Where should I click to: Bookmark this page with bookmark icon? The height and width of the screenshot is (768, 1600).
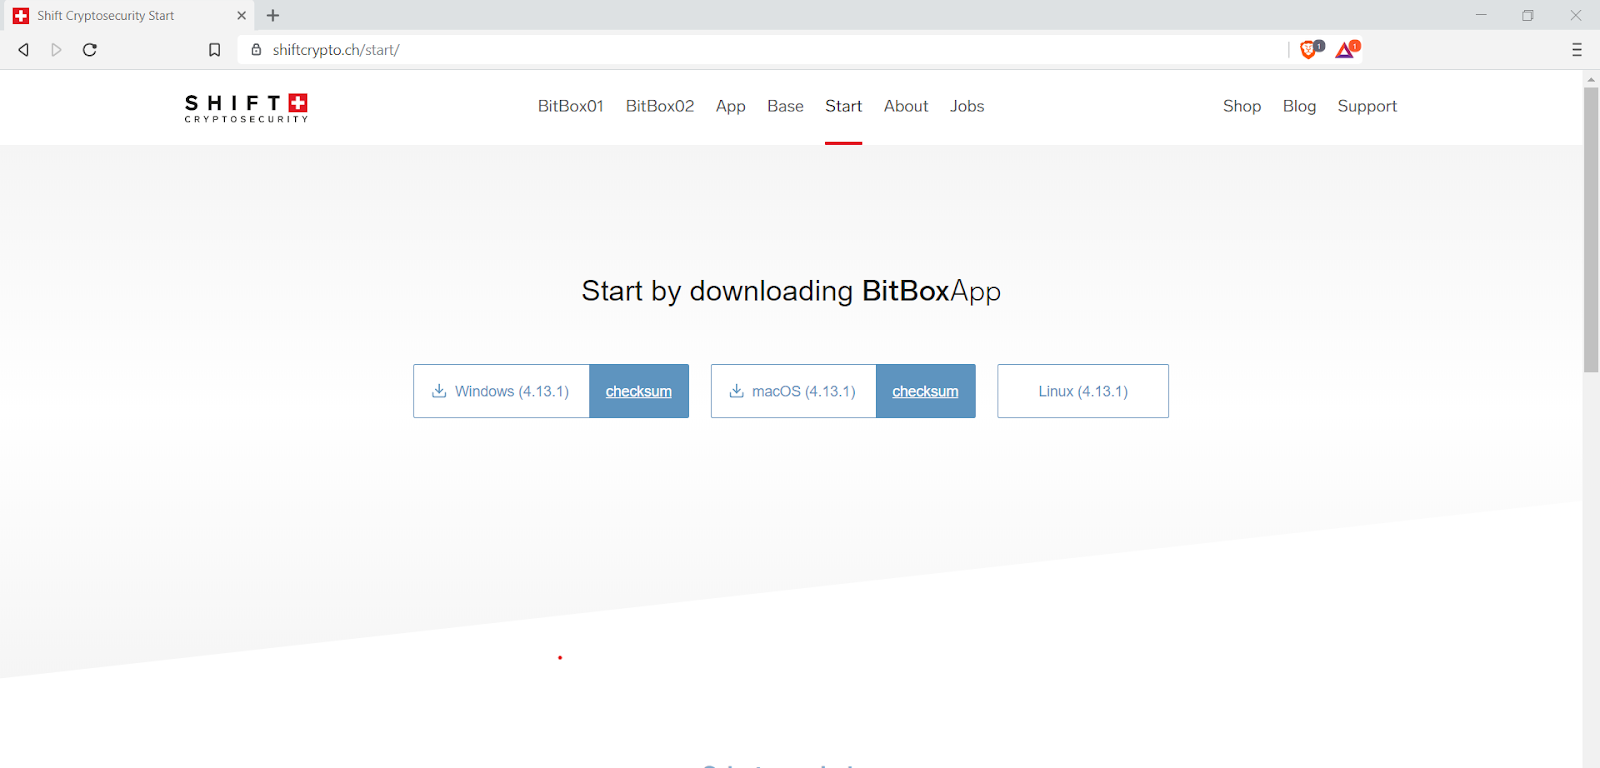pyautogui.click(x=214, y=50)
